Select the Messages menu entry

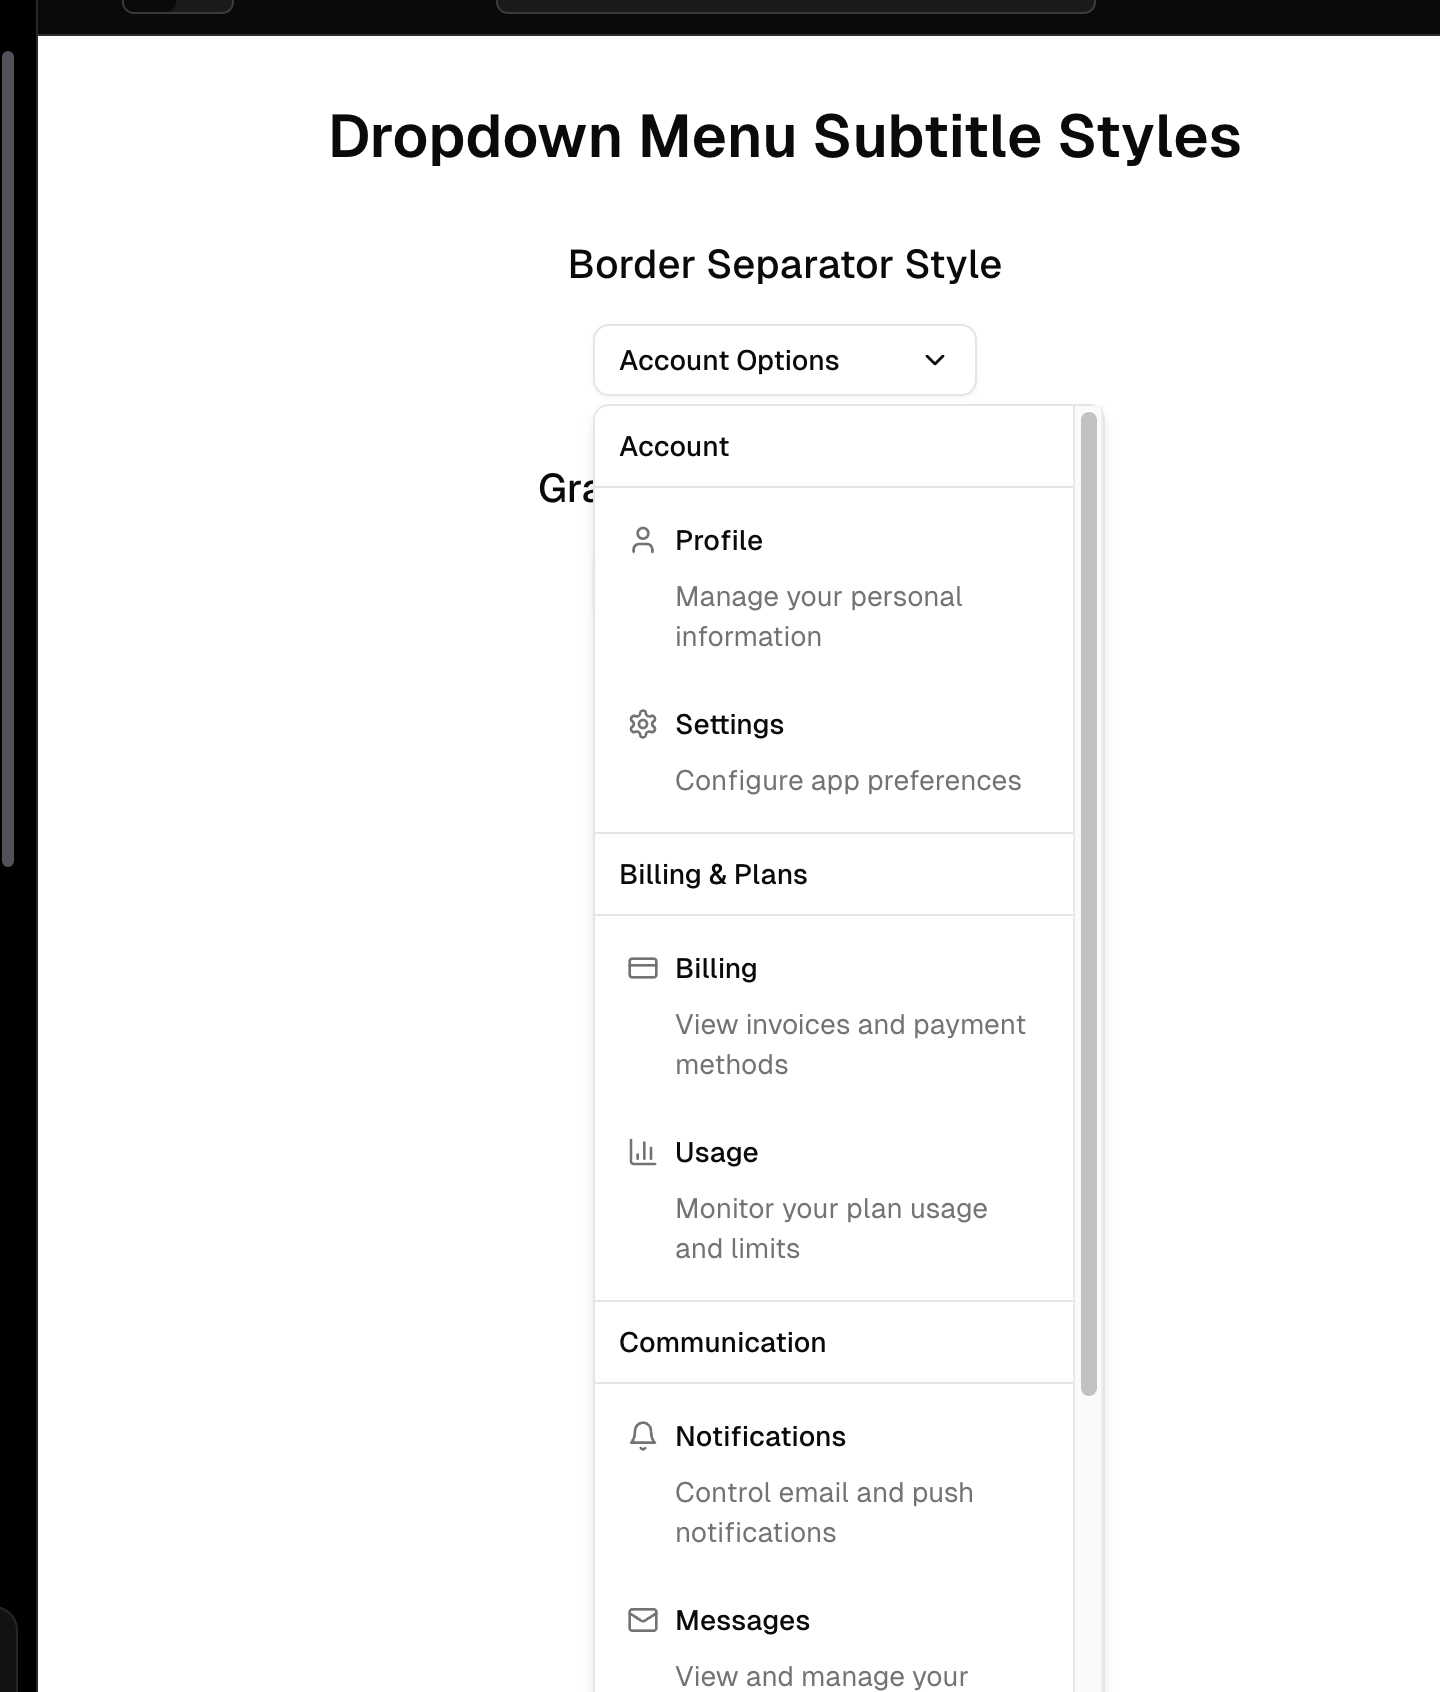coord(742,1620)
